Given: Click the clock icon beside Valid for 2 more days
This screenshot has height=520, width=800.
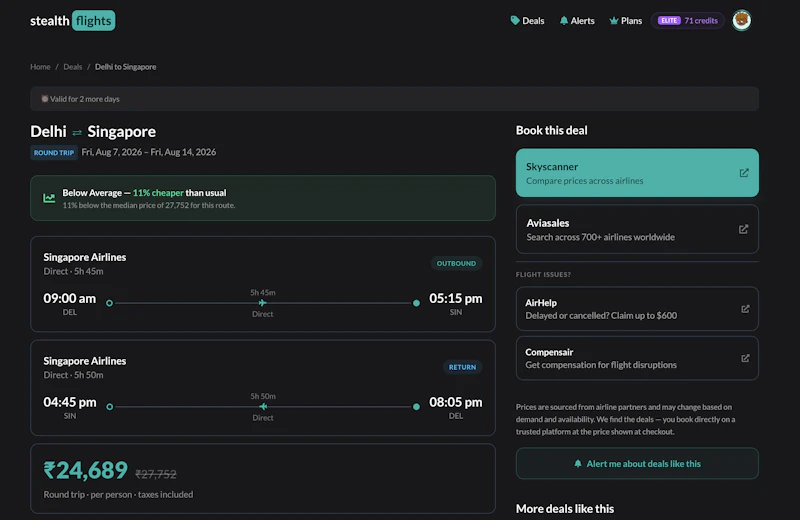Looking at the screenshot, I should pyautogui.click(x=45, y=99).
